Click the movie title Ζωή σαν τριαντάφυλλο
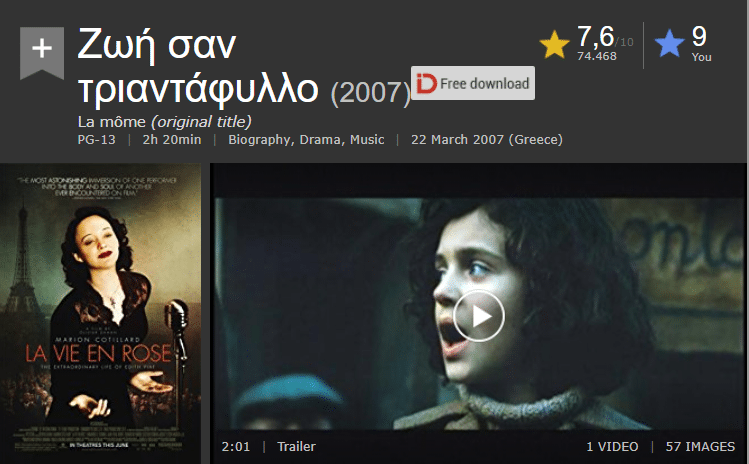 [198, 67]
